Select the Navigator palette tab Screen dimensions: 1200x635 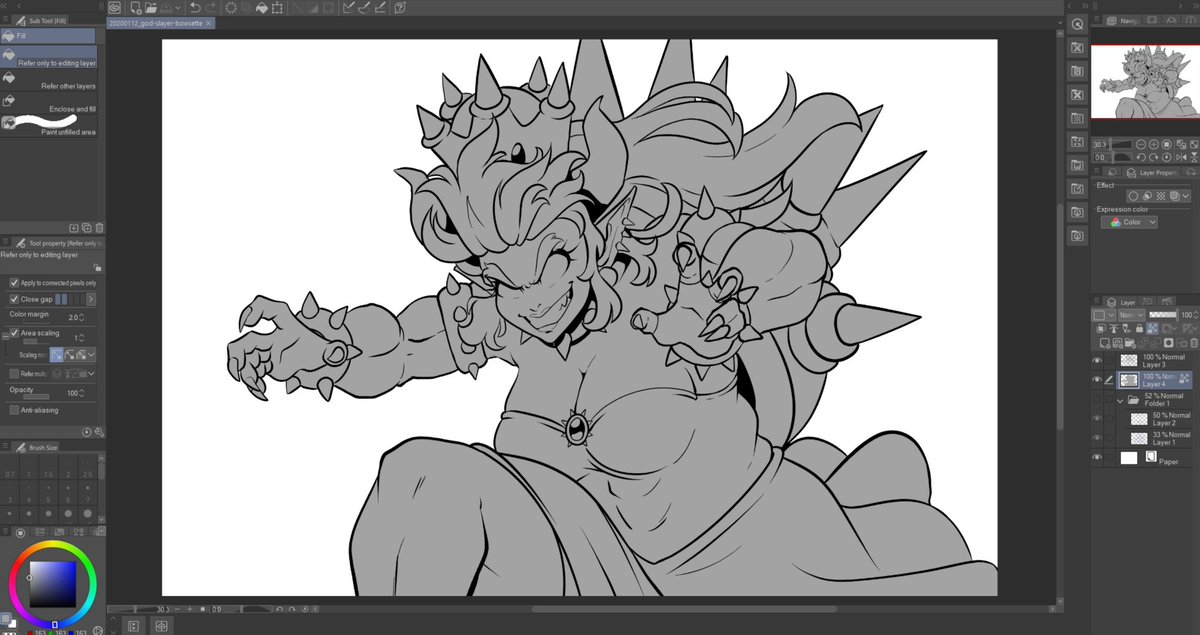[1122, 20]
